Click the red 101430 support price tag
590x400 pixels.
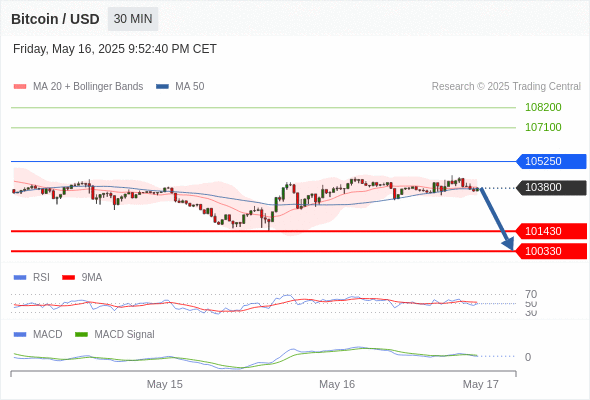point(551,231)
